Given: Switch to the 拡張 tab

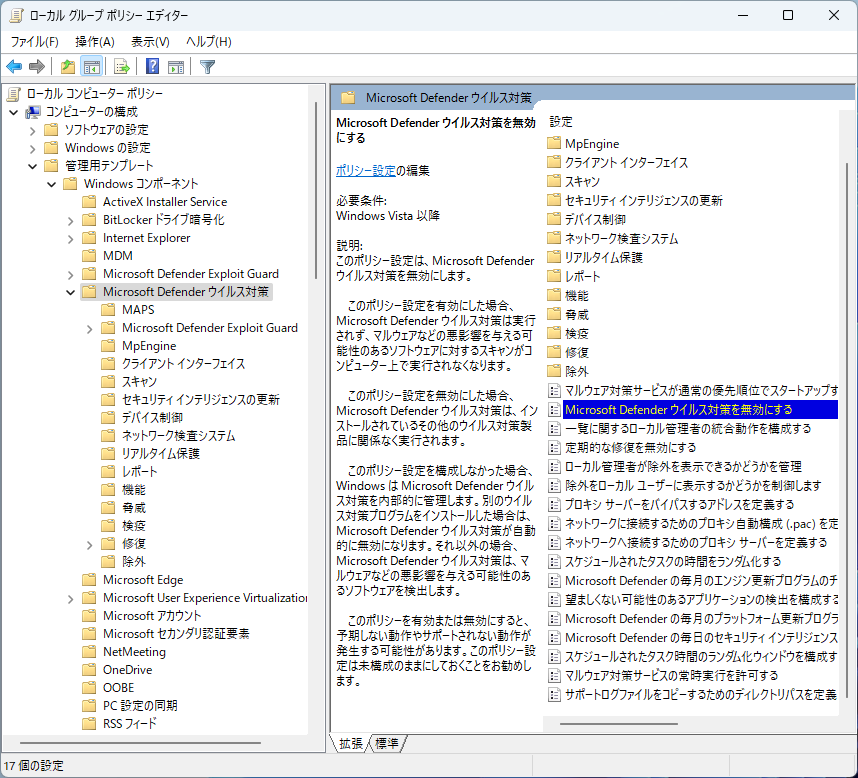Looking at the screenshot, I should (x=351, y=744).
